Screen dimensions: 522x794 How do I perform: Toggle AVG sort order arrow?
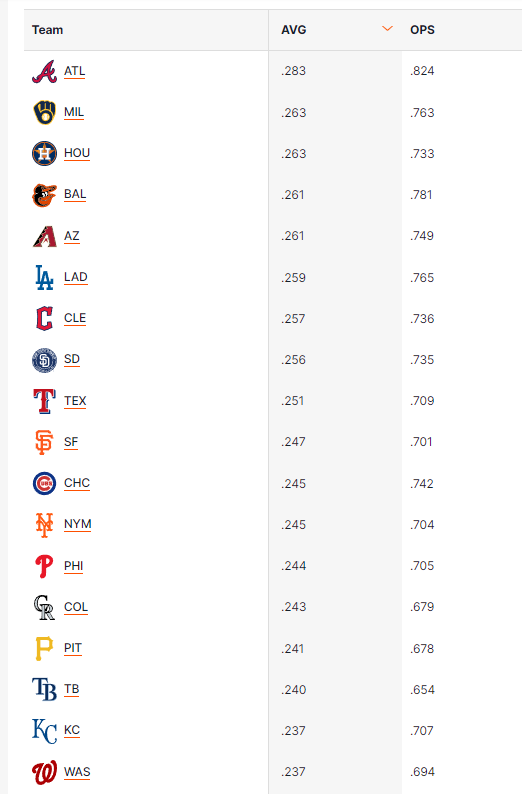[x=387, y=29]
